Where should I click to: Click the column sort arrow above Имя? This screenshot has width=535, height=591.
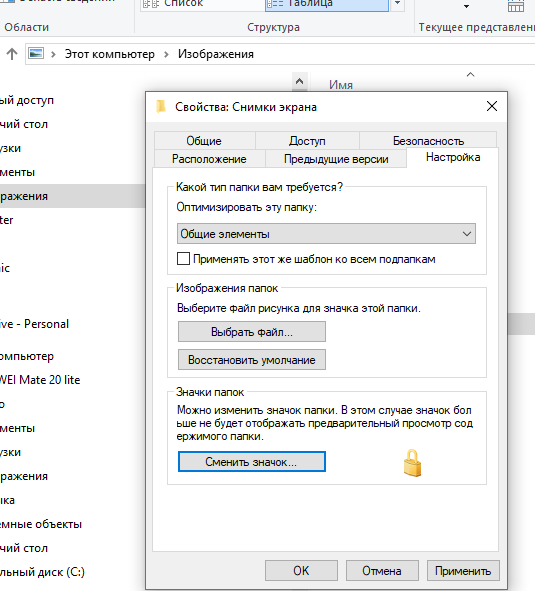click(470, 75)
